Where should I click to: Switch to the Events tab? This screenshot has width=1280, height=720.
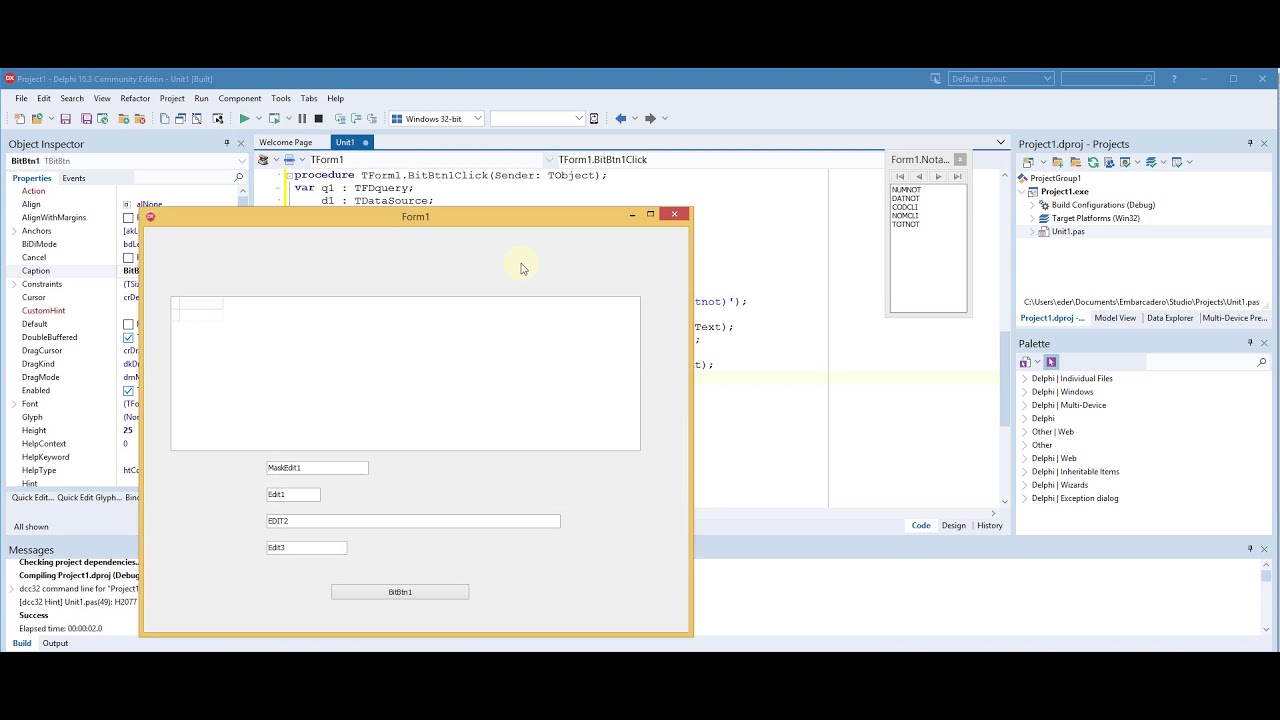[74, 178]
